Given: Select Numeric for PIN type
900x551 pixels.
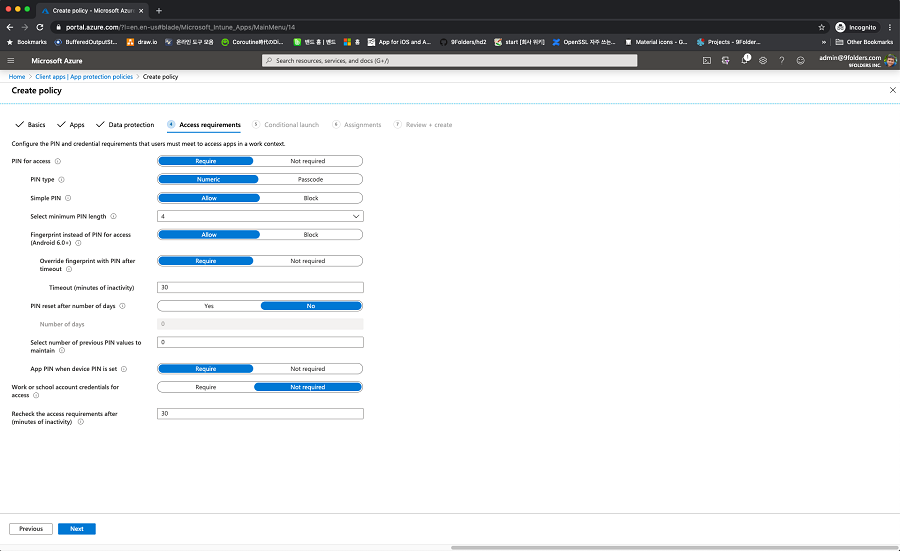Looking at the screenshot, I should coord(208,180).
